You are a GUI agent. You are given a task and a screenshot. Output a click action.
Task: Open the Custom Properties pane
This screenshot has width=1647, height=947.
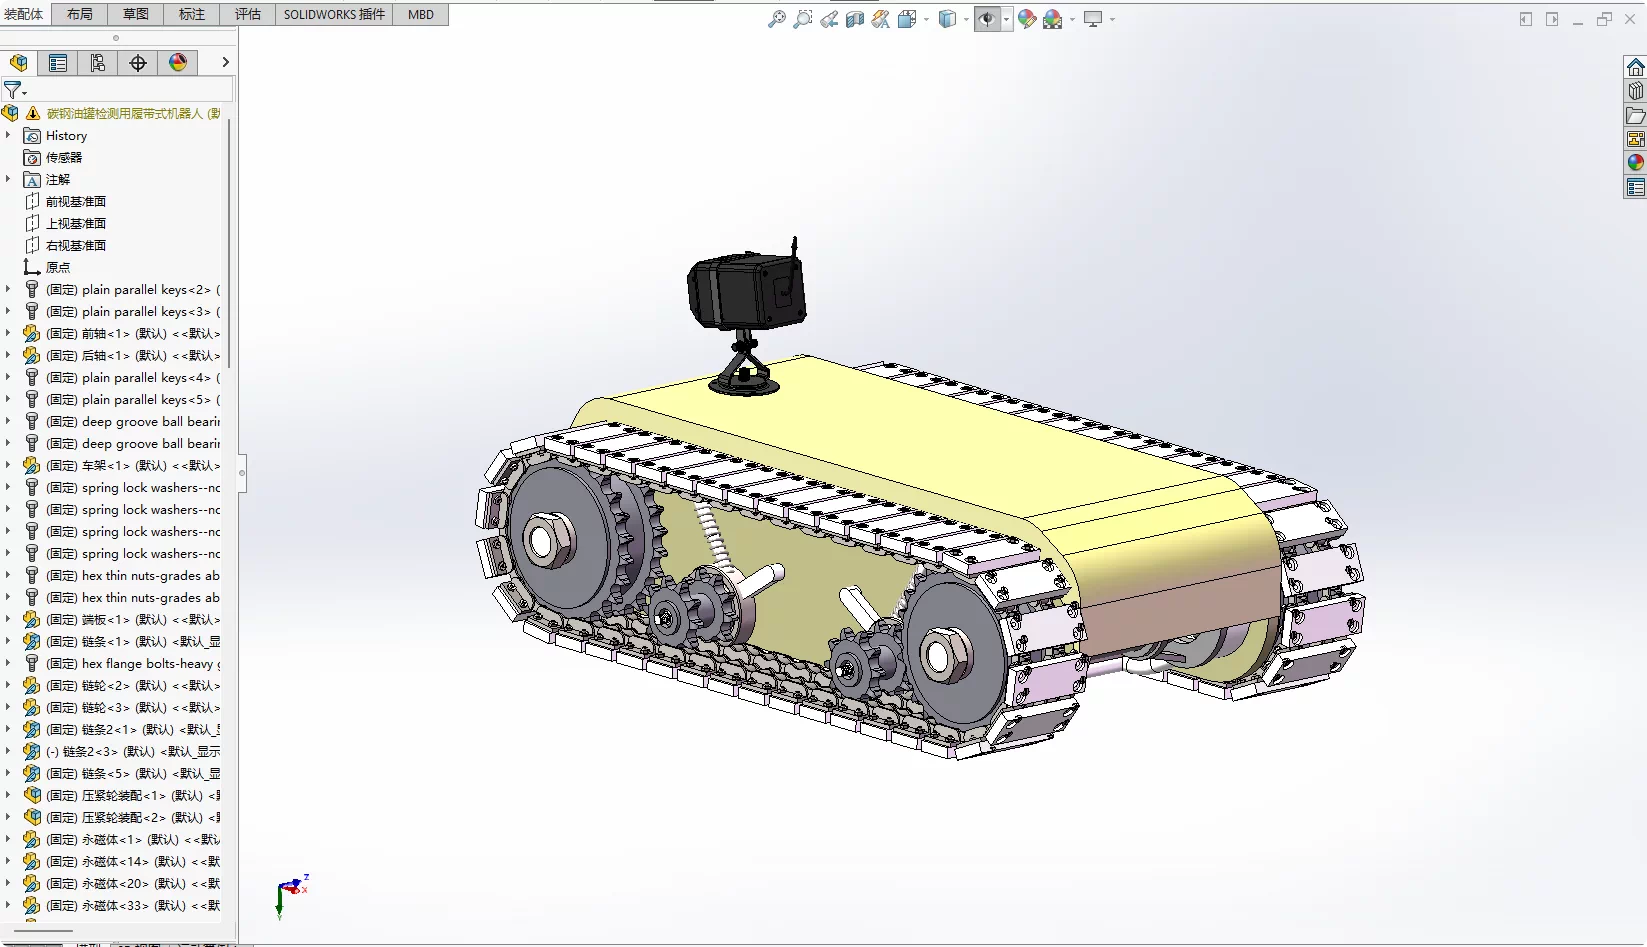[x=1635, y=187]
